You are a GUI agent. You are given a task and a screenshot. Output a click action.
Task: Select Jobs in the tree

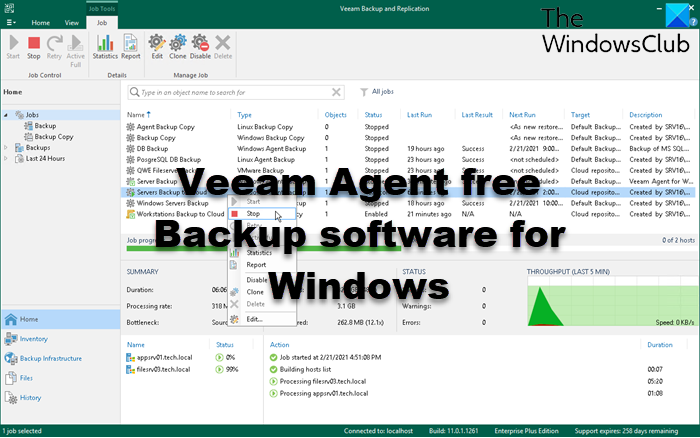[x=32, y=115]
